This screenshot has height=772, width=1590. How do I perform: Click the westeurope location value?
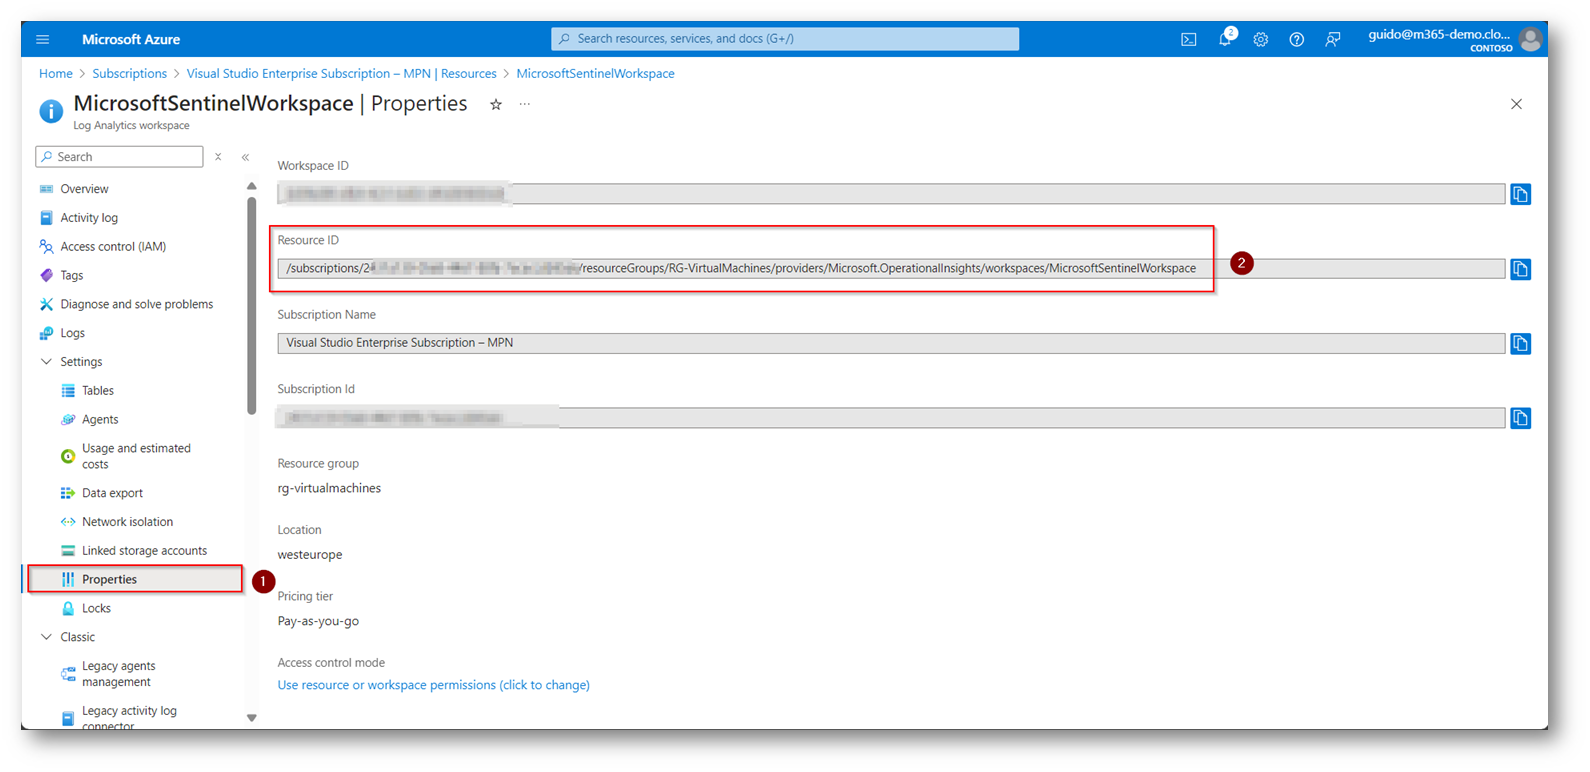[310, 555]
